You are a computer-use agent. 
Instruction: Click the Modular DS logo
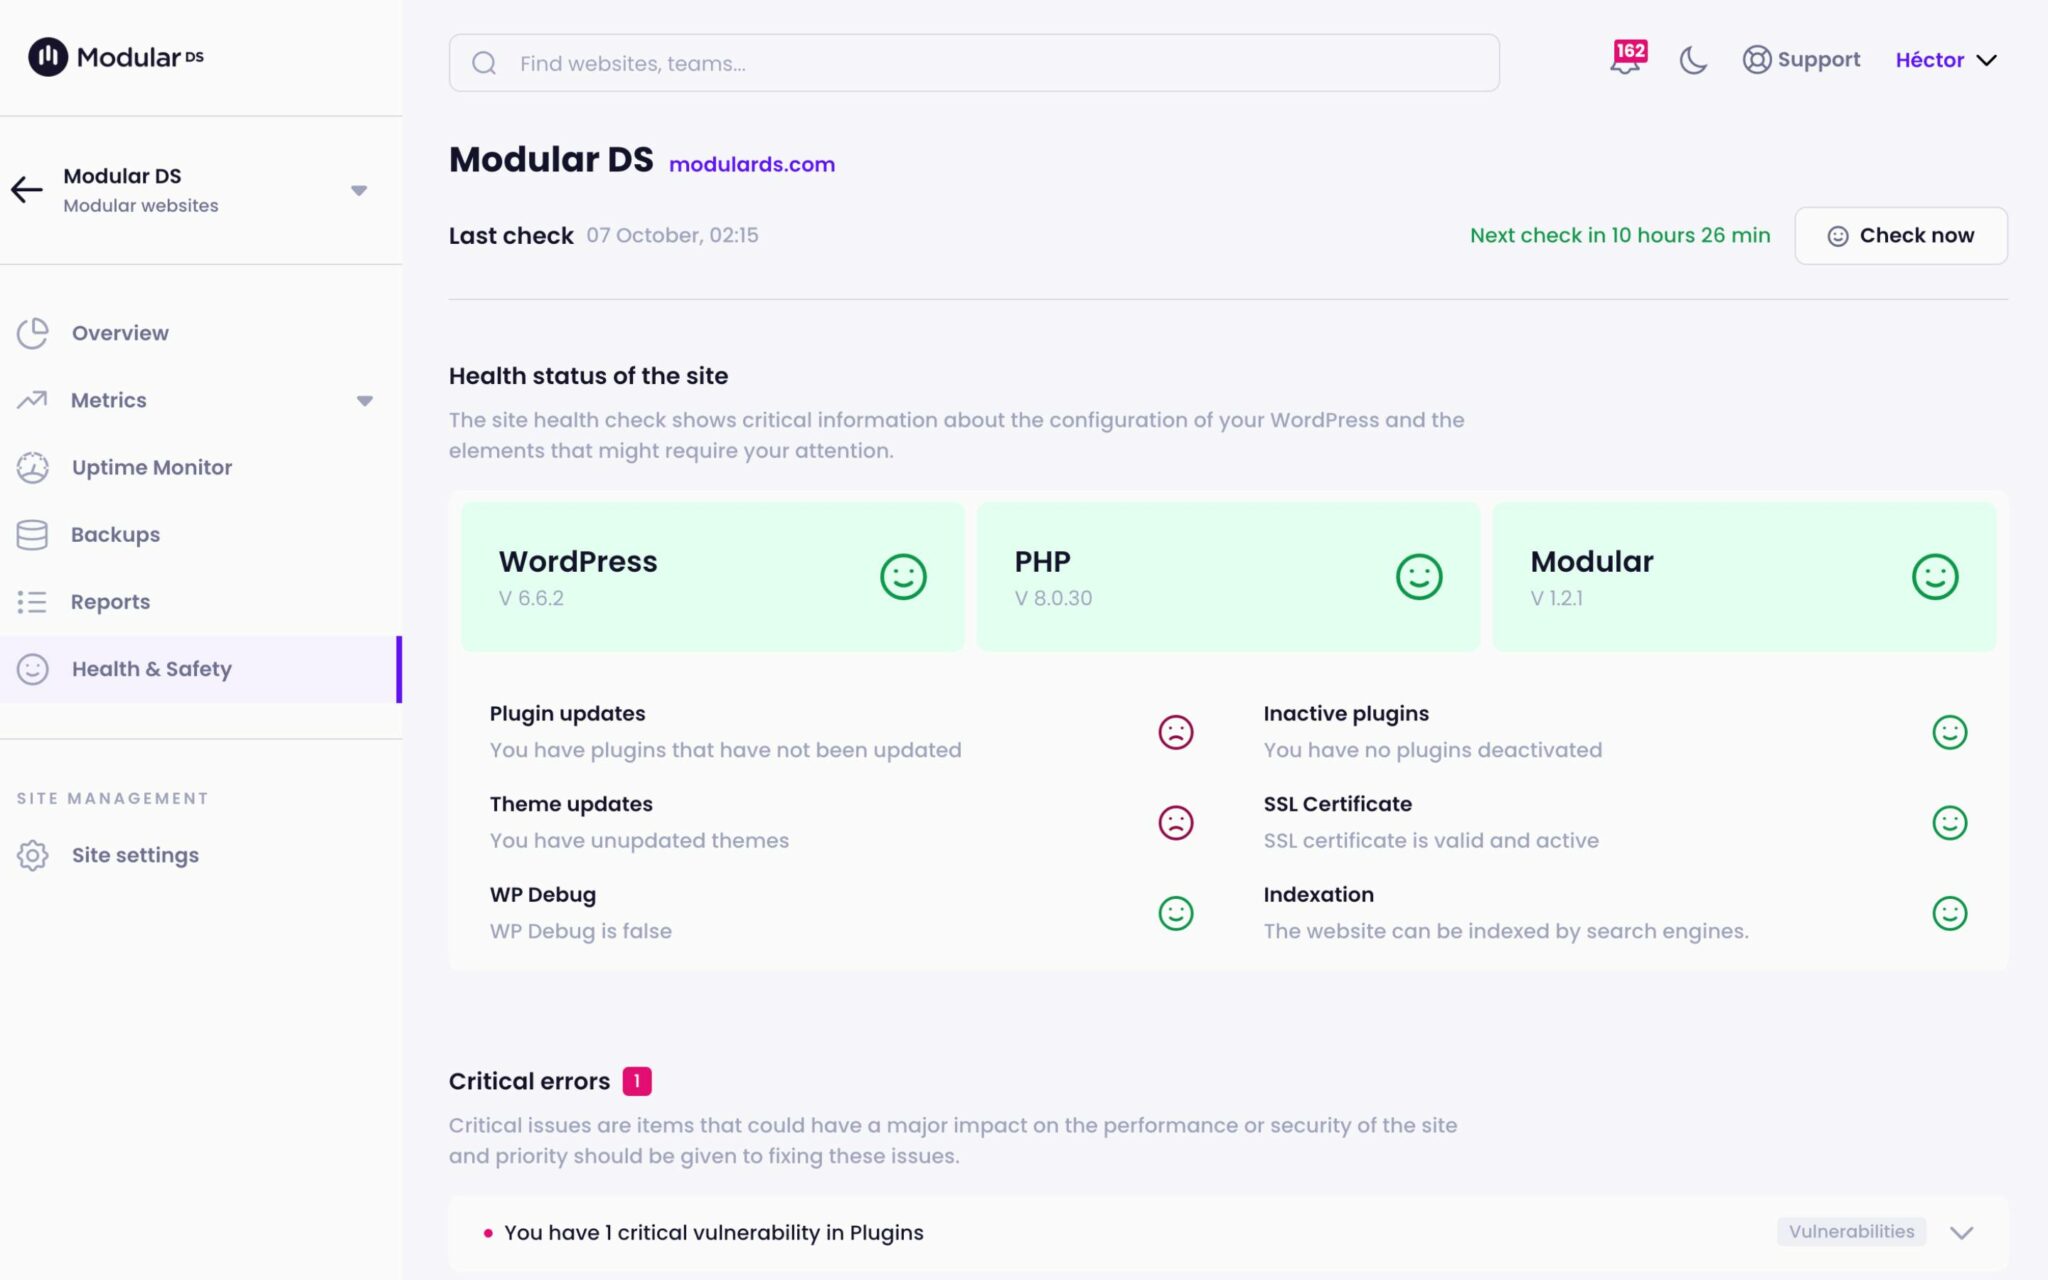coord(116,57)
